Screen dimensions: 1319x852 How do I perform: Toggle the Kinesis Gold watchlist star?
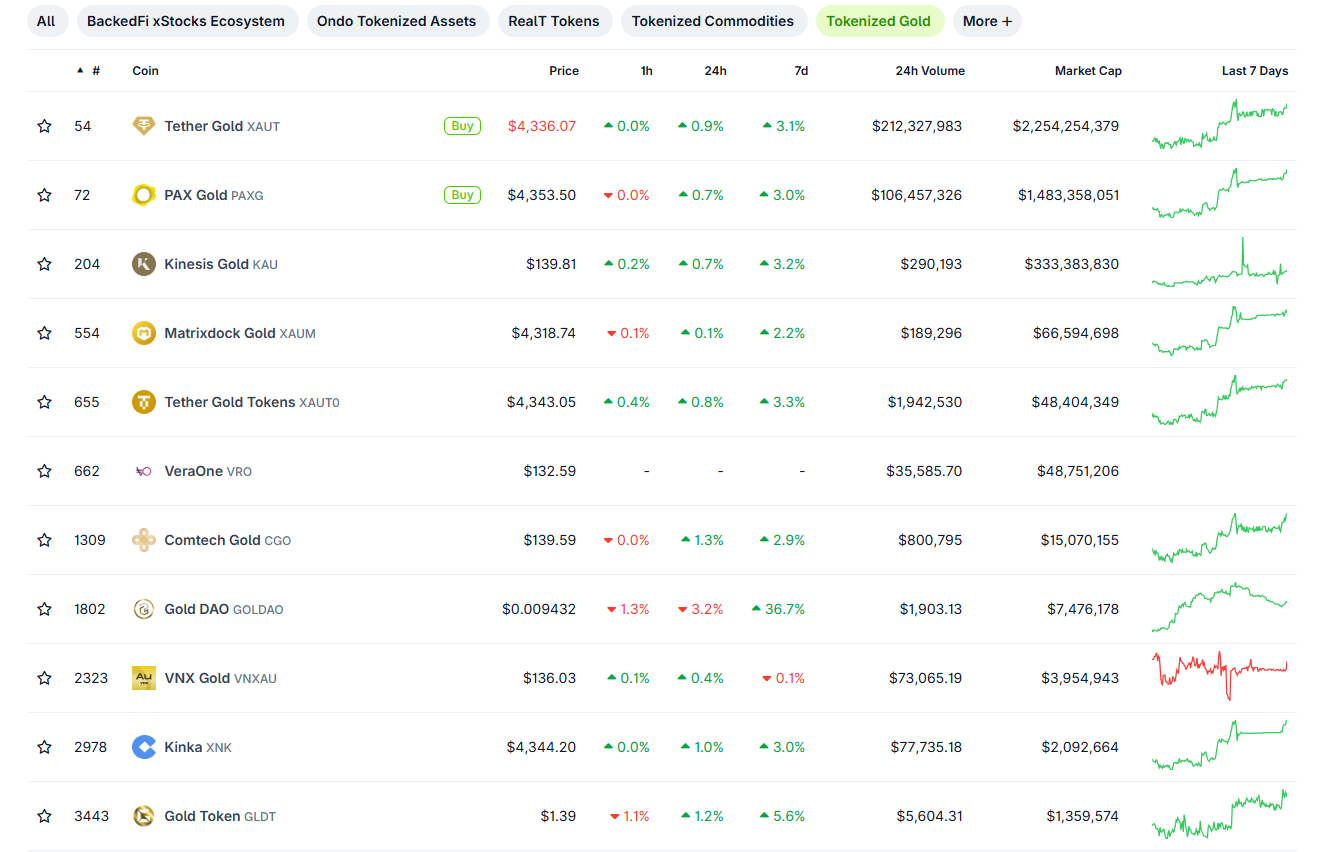click(x=44, y=264)
